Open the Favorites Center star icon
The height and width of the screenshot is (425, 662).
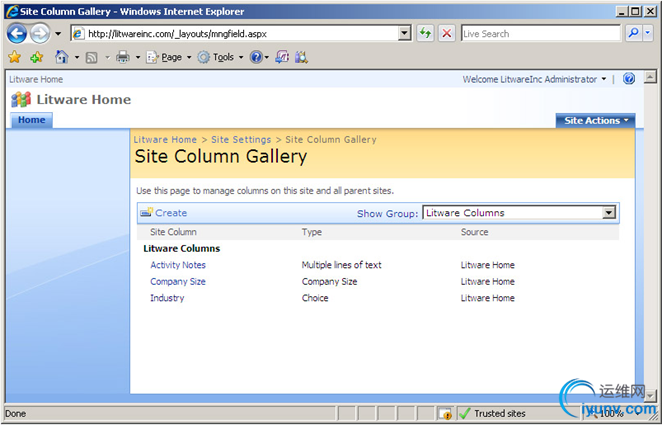[x=15, y=57]
